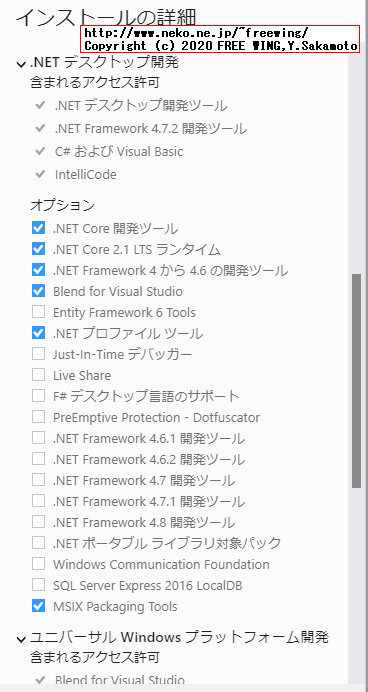The image size is (368, 692).
Task: Uncheck Blend for Visual Studio option checkbox
Action: tap(38, 291)
